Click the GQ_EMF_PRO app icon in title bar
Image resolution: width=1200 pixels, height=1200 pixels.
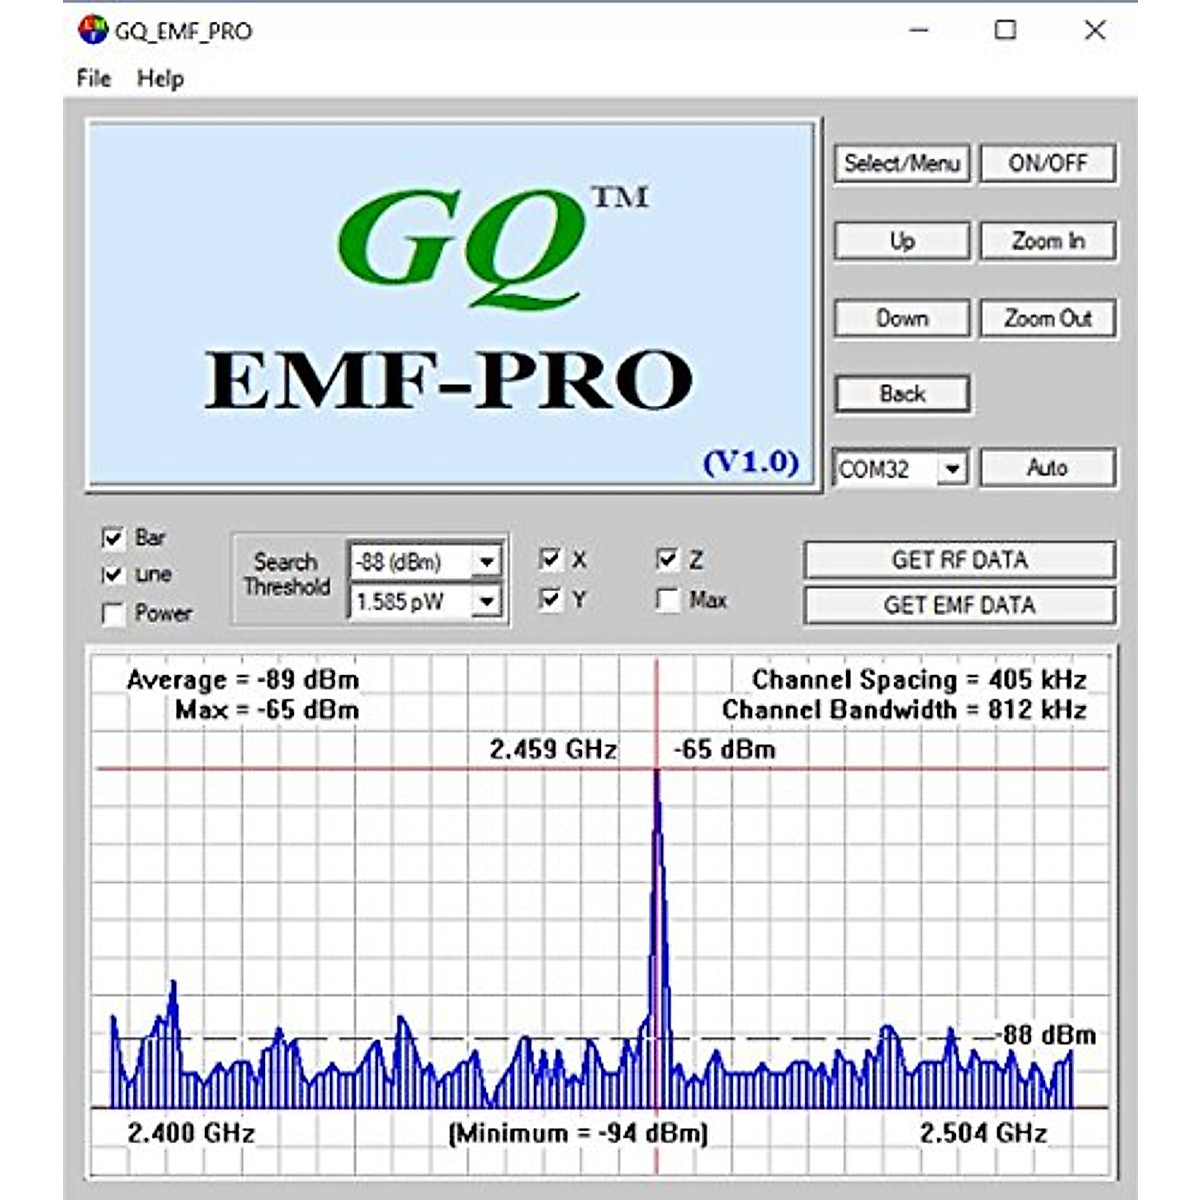coord(92,30)
